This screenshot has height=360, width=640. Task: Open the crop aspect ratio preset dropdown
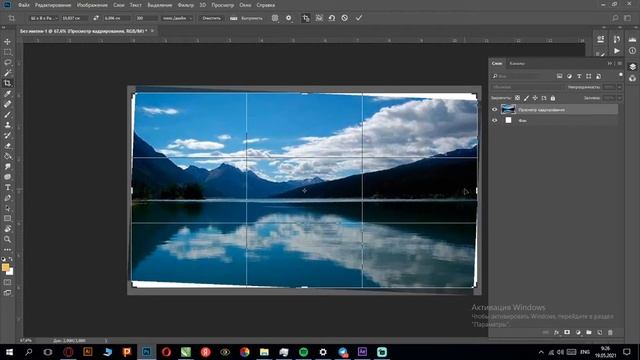click(x=43, y=18)
